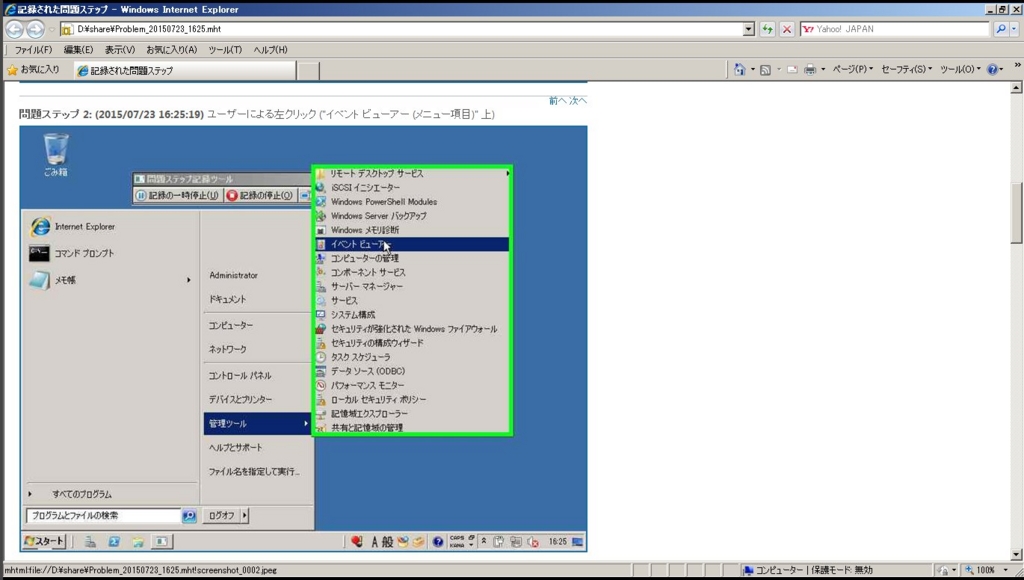Viewport: 1024px width, 580px height.
Task: Unmute the volume tray icon
Action: 531,541
